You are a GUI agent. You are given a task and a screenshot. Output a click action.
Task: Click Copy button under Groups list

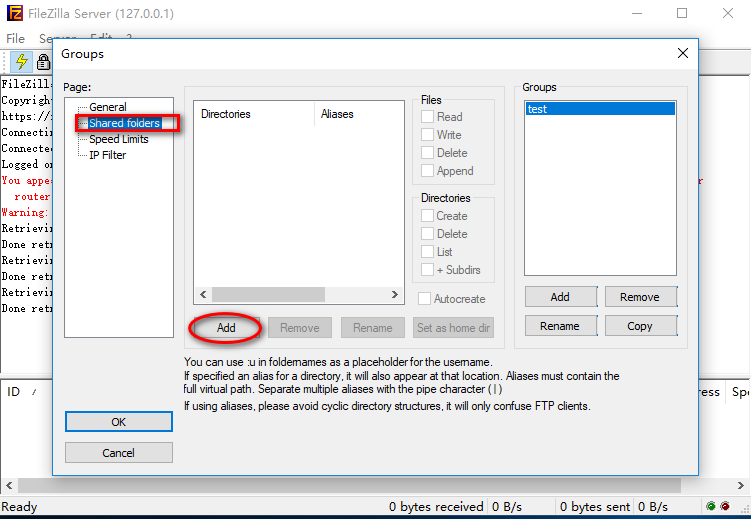point(641,326)
